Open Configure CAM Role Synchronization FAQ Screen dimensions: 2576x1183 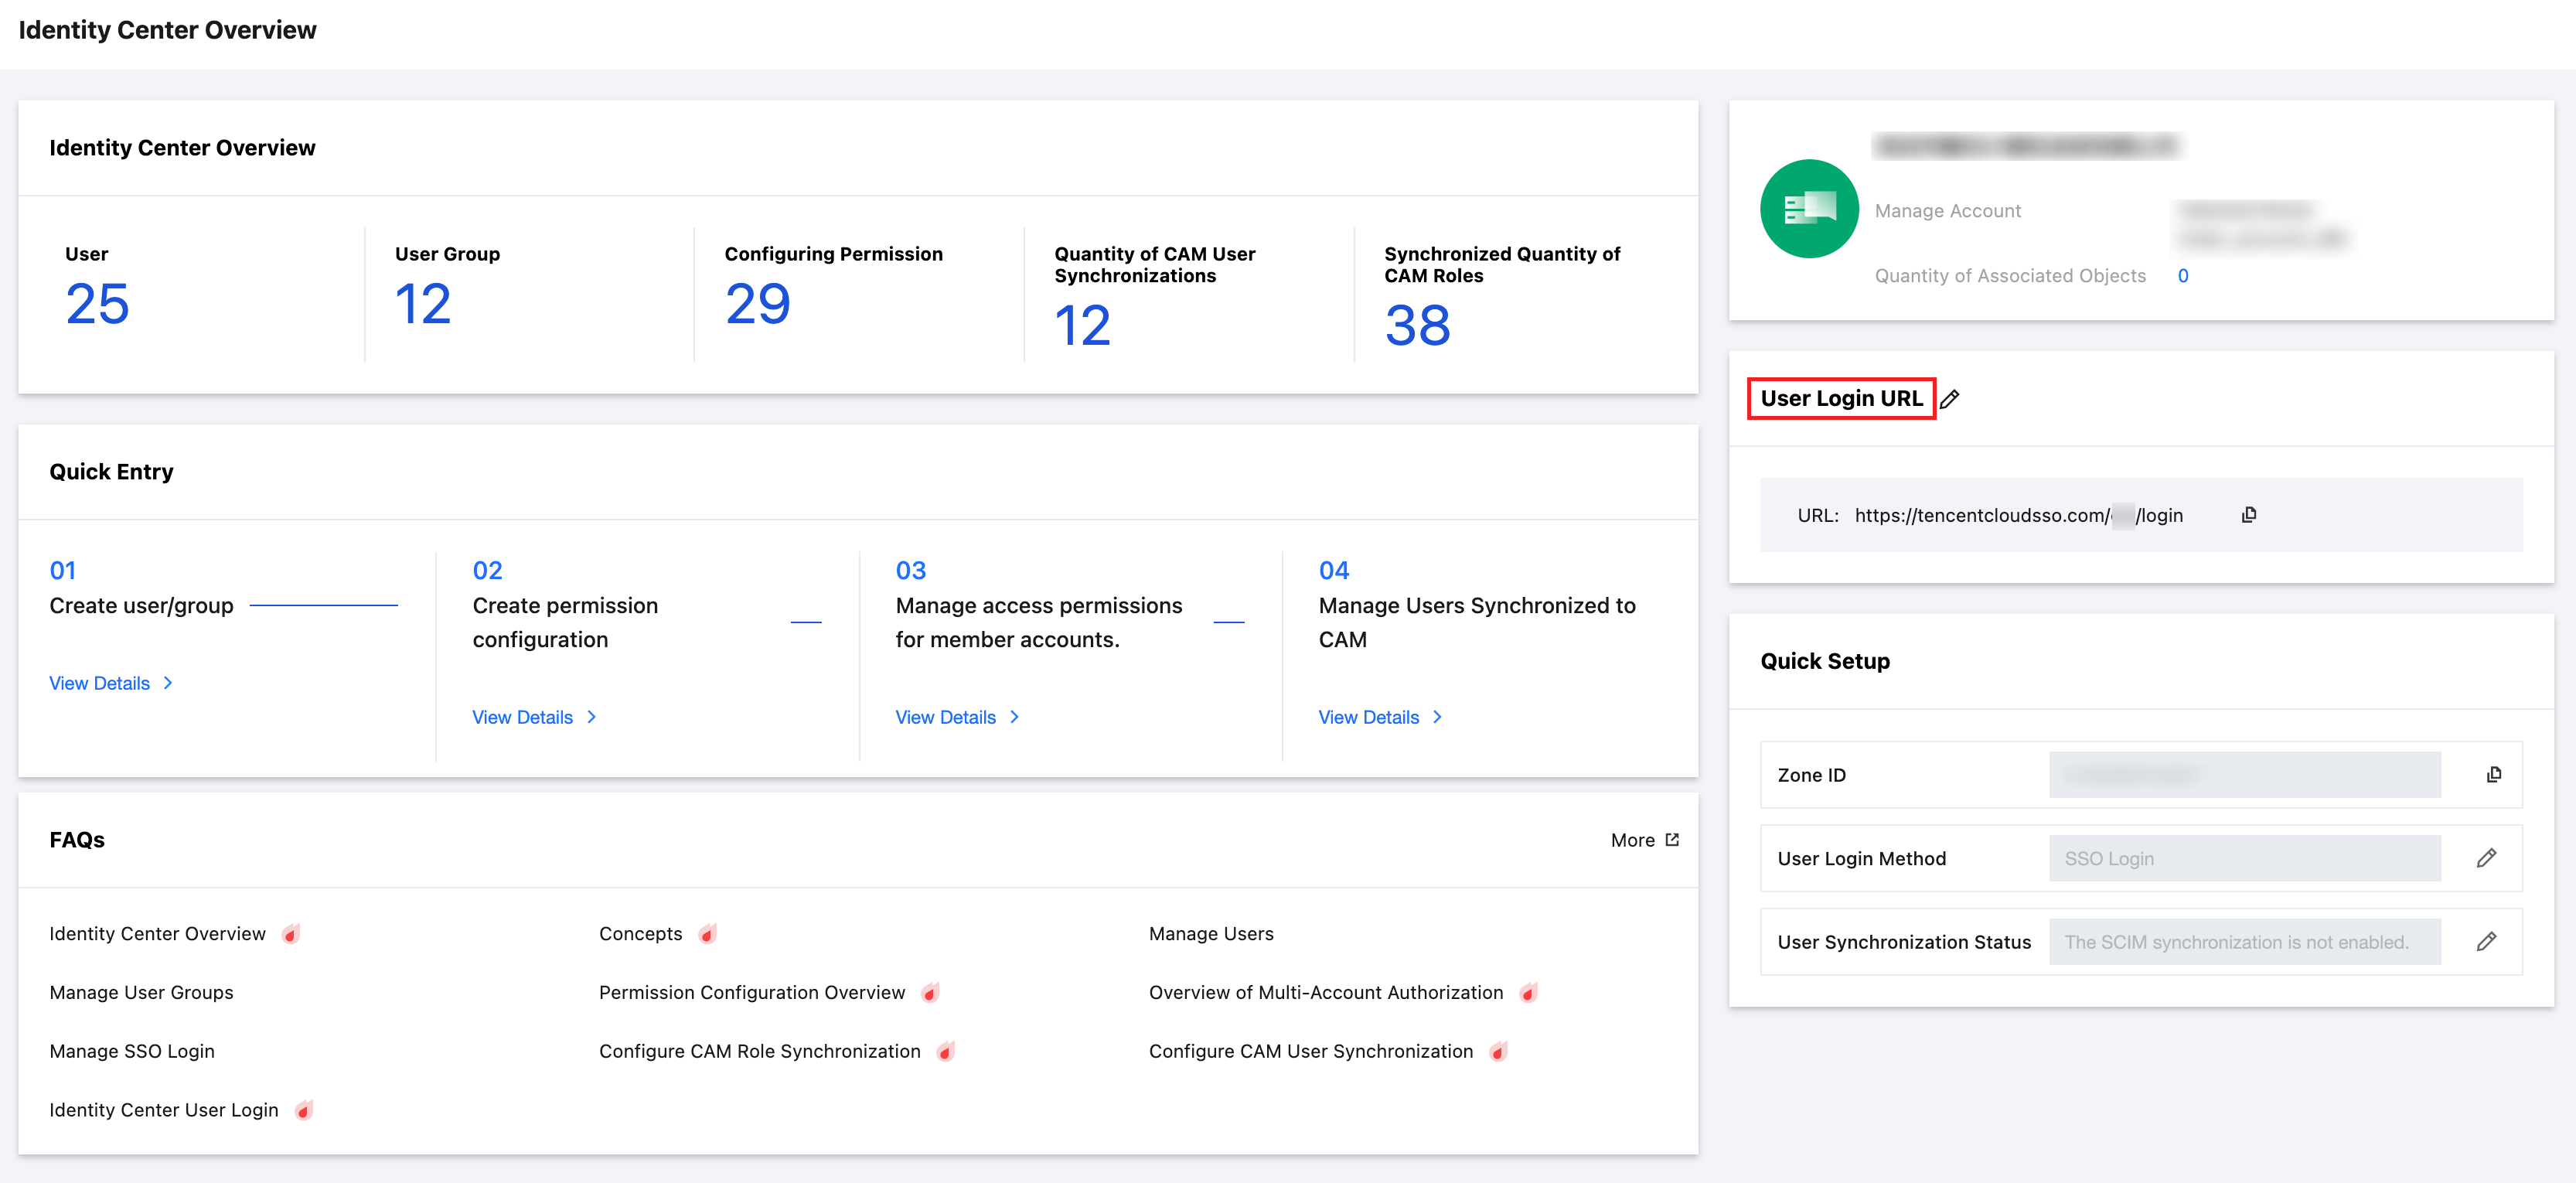coord(759,1051)
